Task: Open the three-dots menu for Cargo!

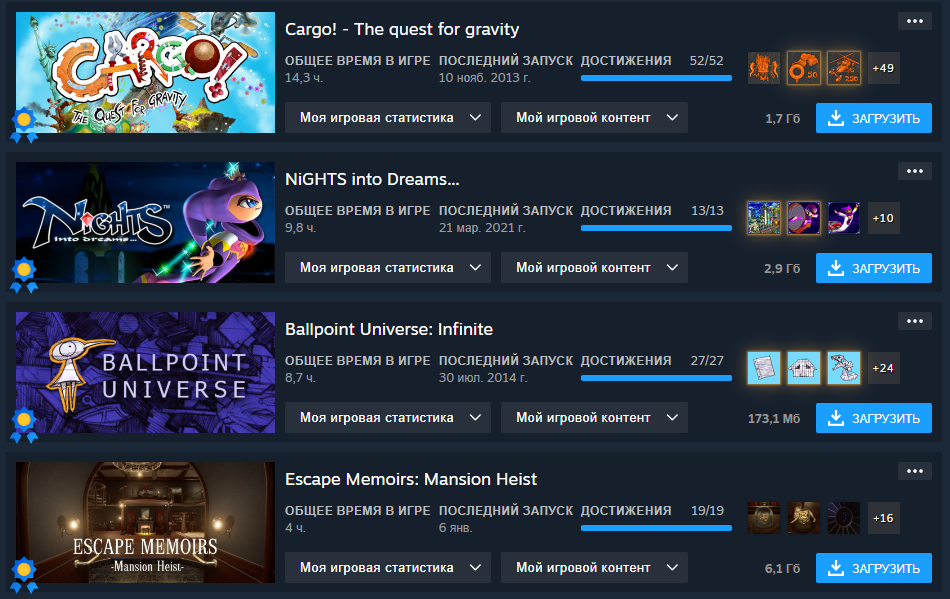Action: pyautogui.click(x=914, y=21)
